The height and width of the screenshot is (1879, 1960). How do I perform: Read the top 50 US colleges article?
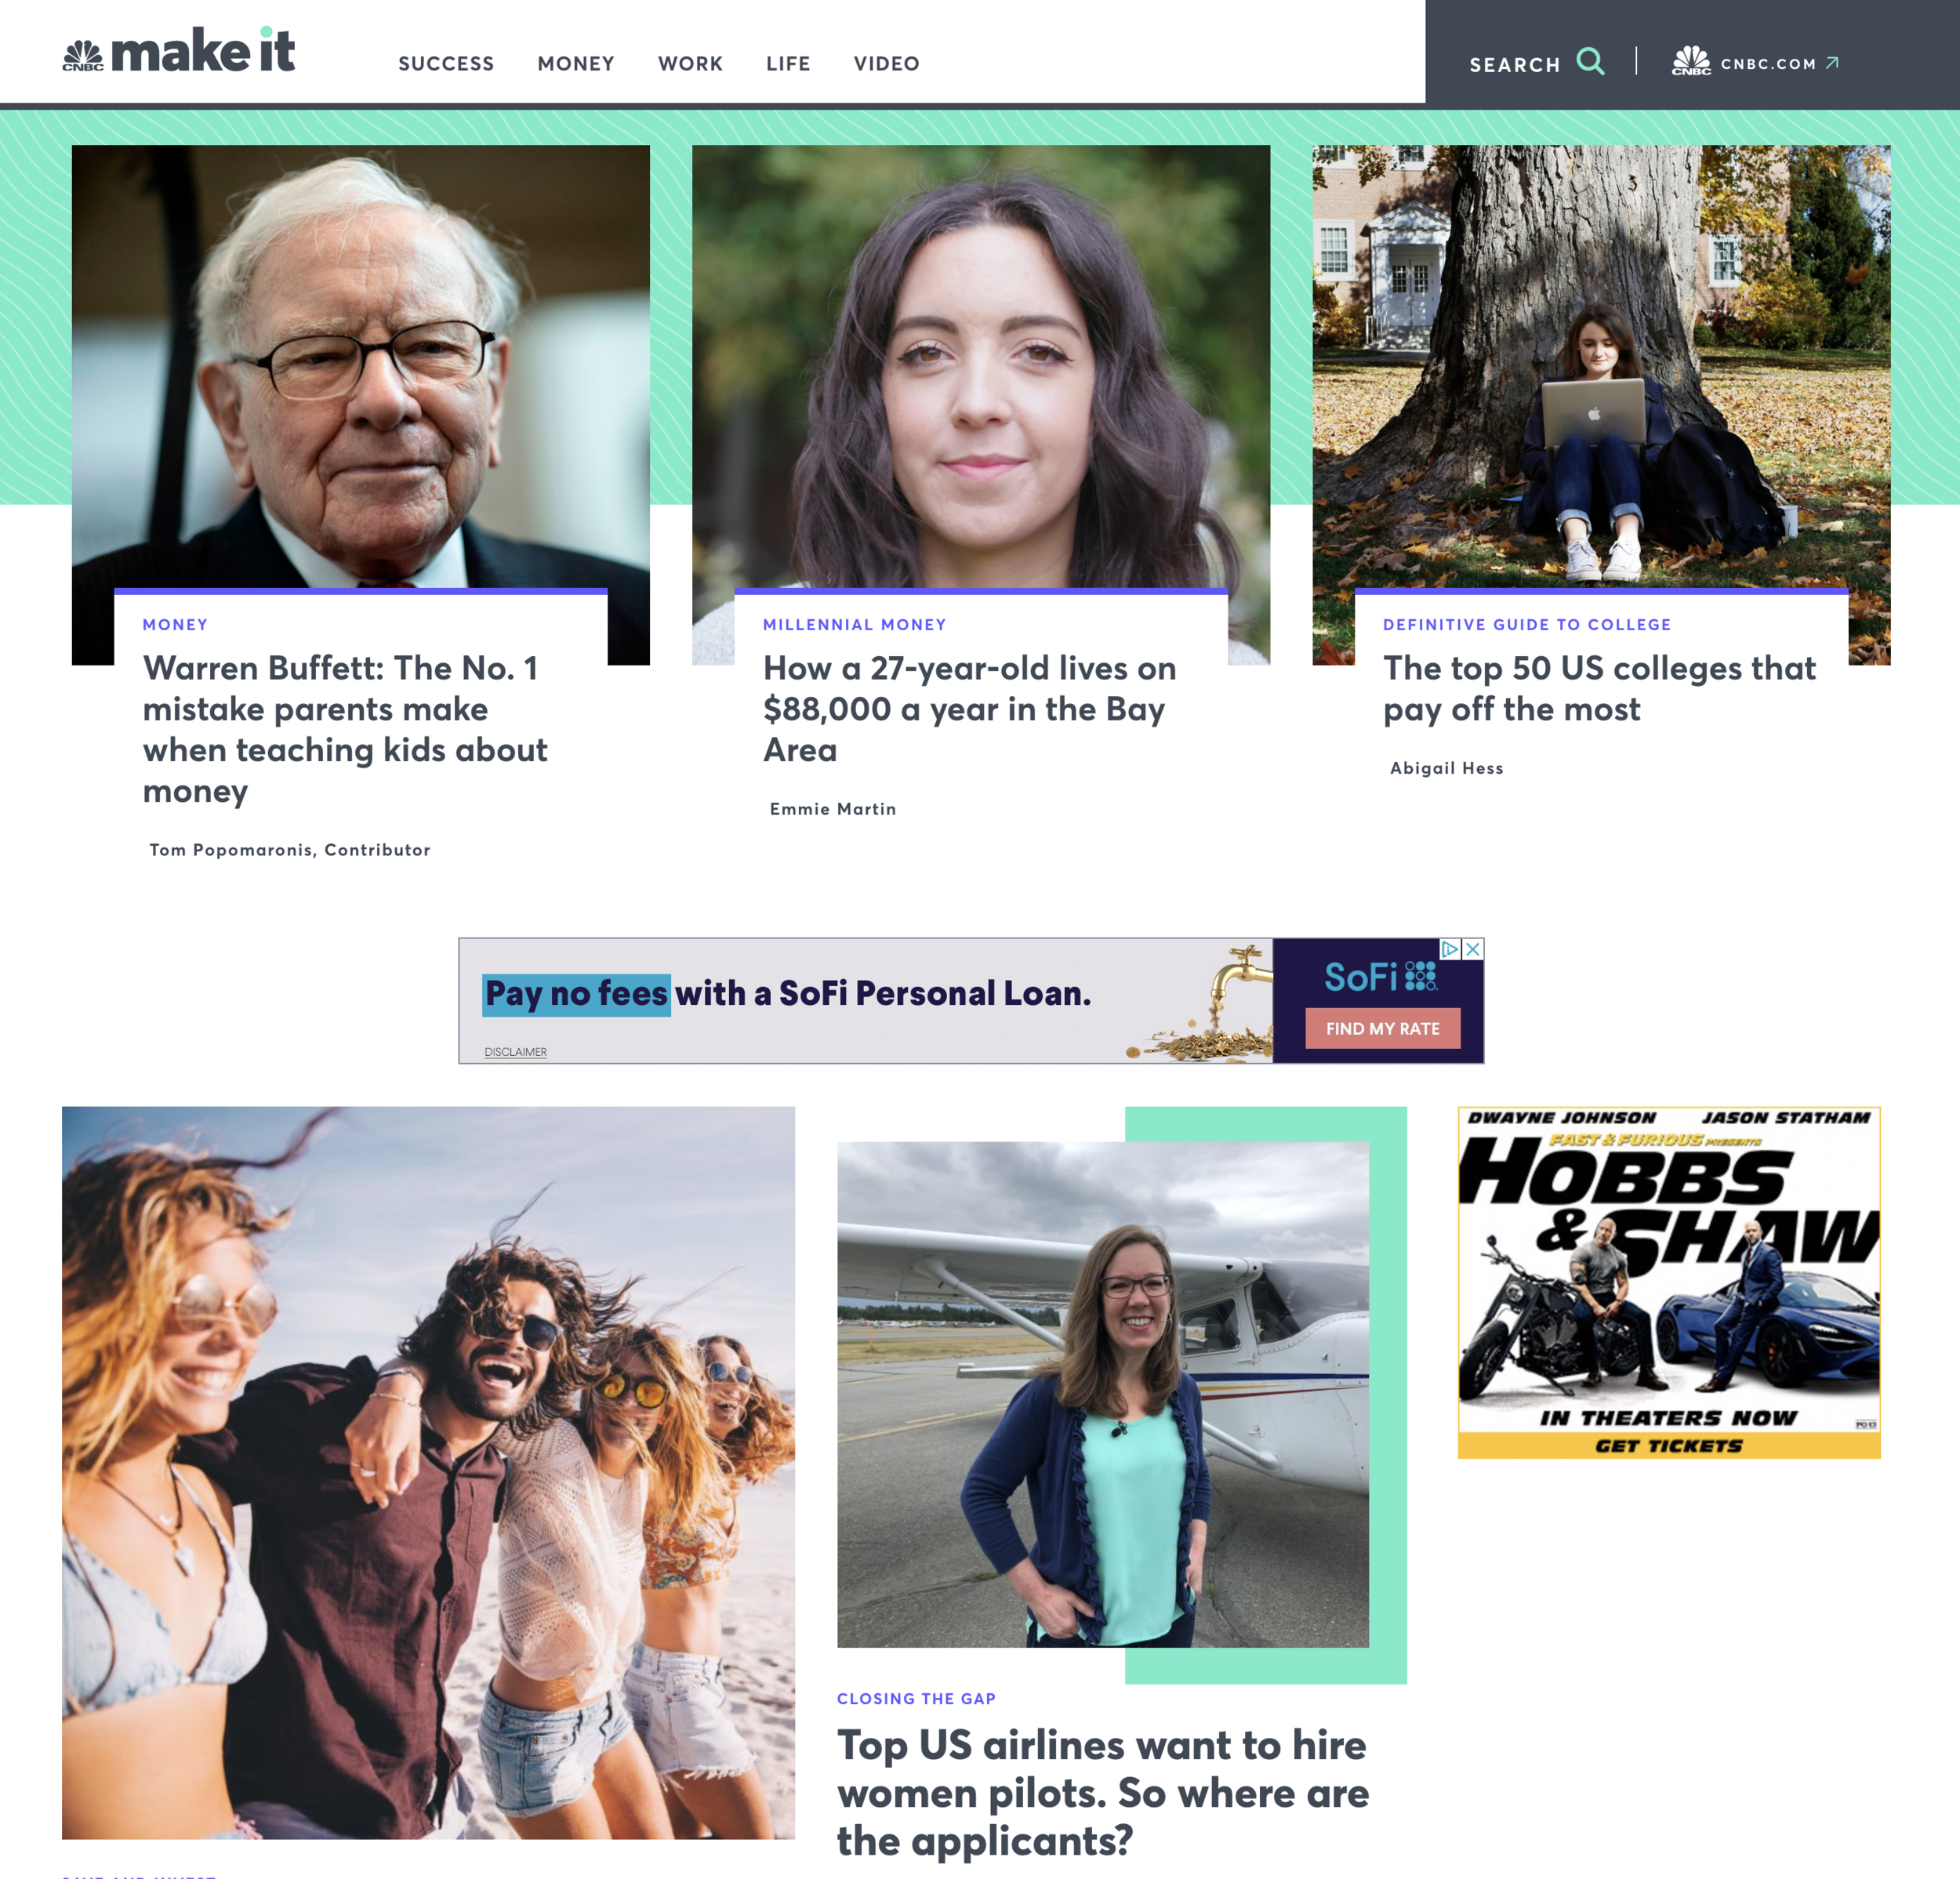1599,689
